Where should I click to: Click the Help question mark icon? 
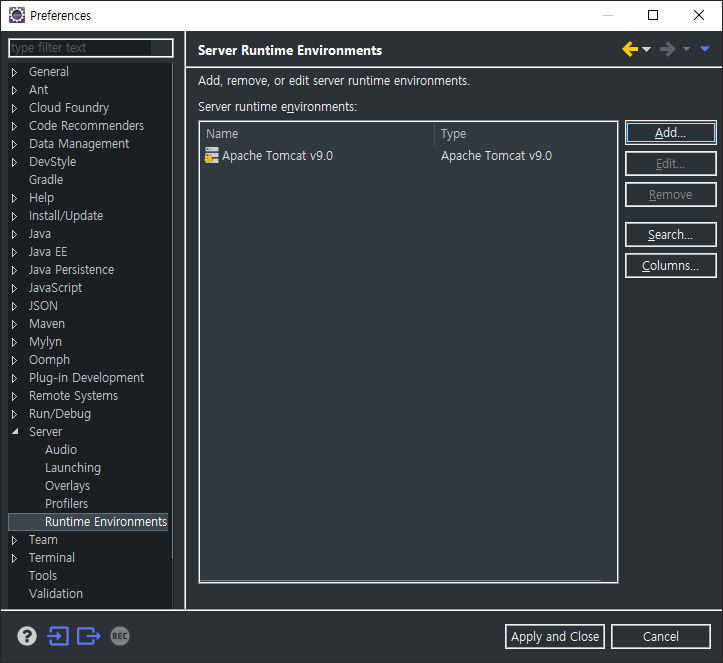coord(27,636)
